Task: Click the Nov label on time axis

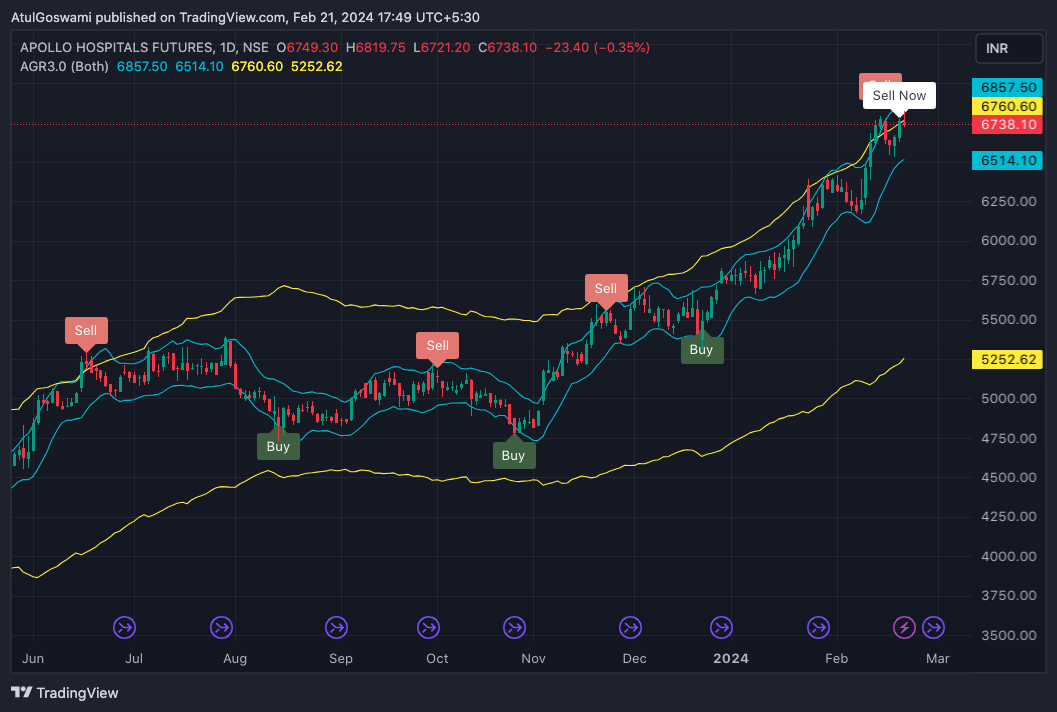Action: (x=533, y=659)
